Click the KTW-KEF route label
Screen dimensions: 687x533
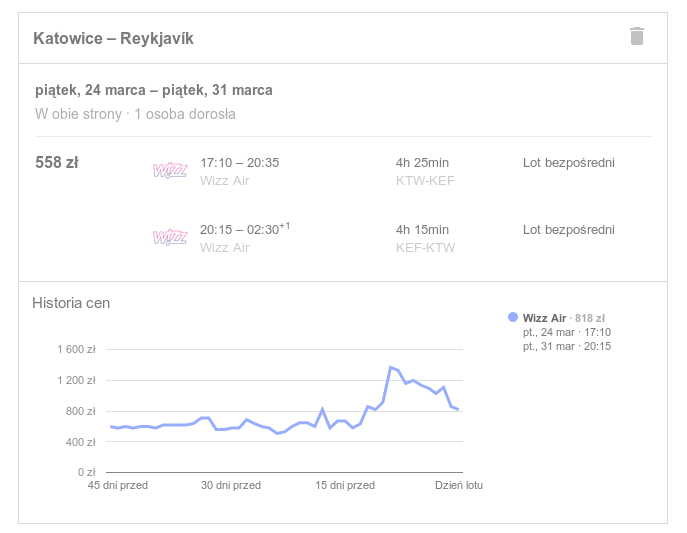click(425, 181)
